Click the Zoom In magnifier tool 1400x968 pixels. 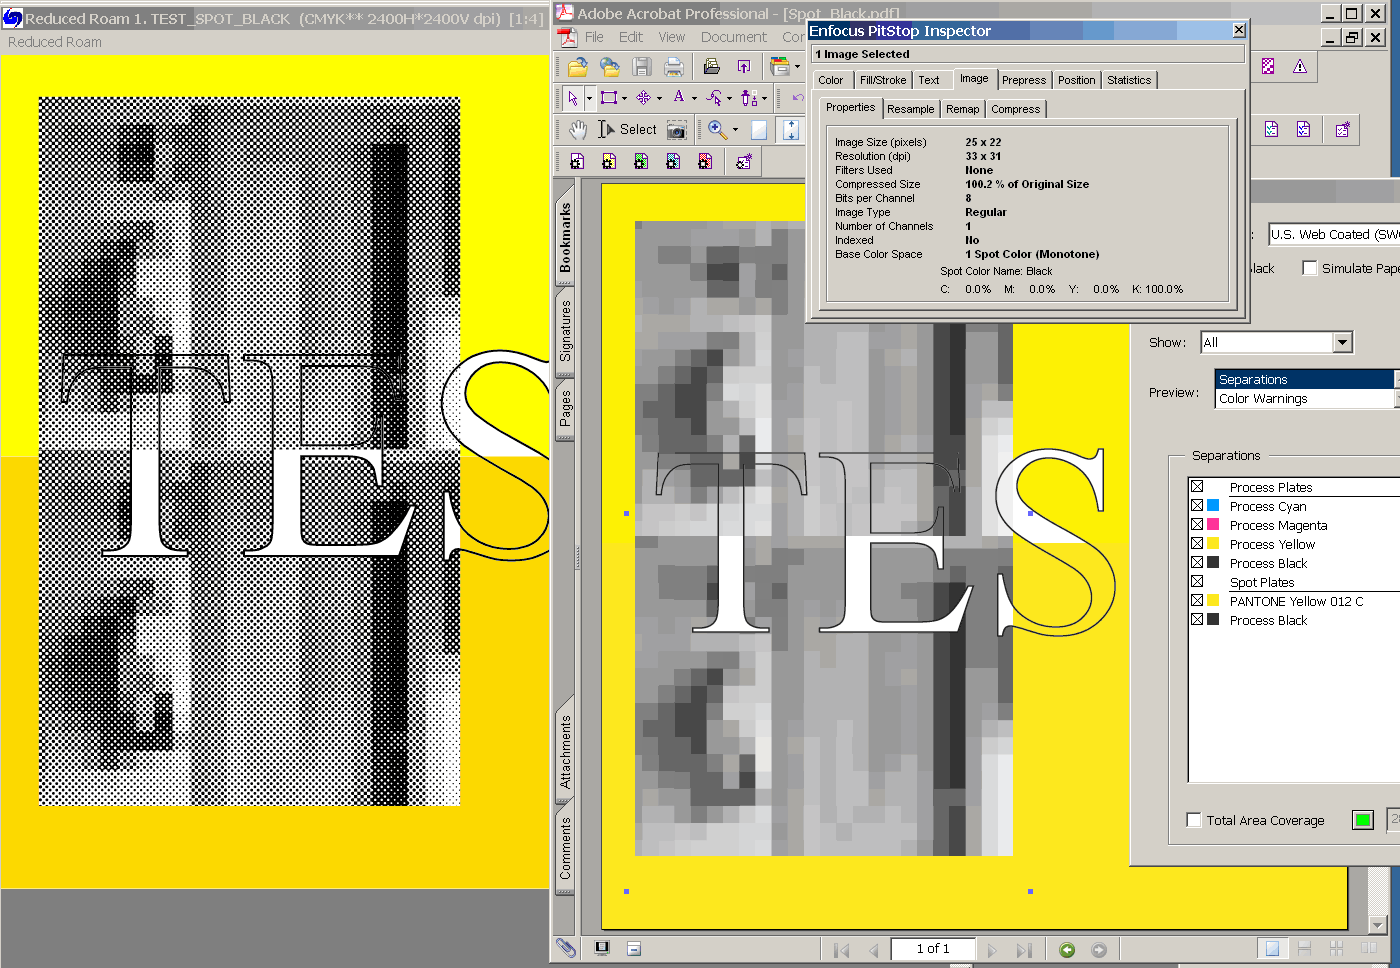[717, 130]
